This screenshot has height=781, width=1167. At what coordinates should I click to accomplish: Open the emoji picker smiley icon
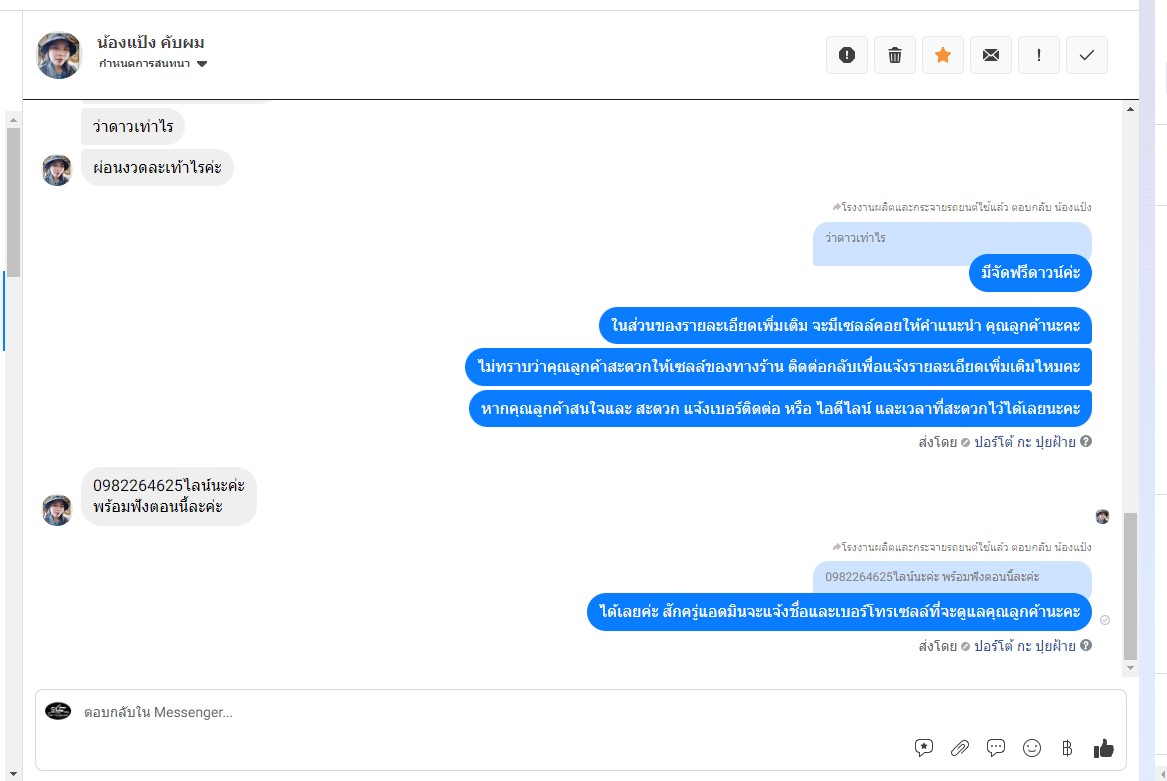1032,747
